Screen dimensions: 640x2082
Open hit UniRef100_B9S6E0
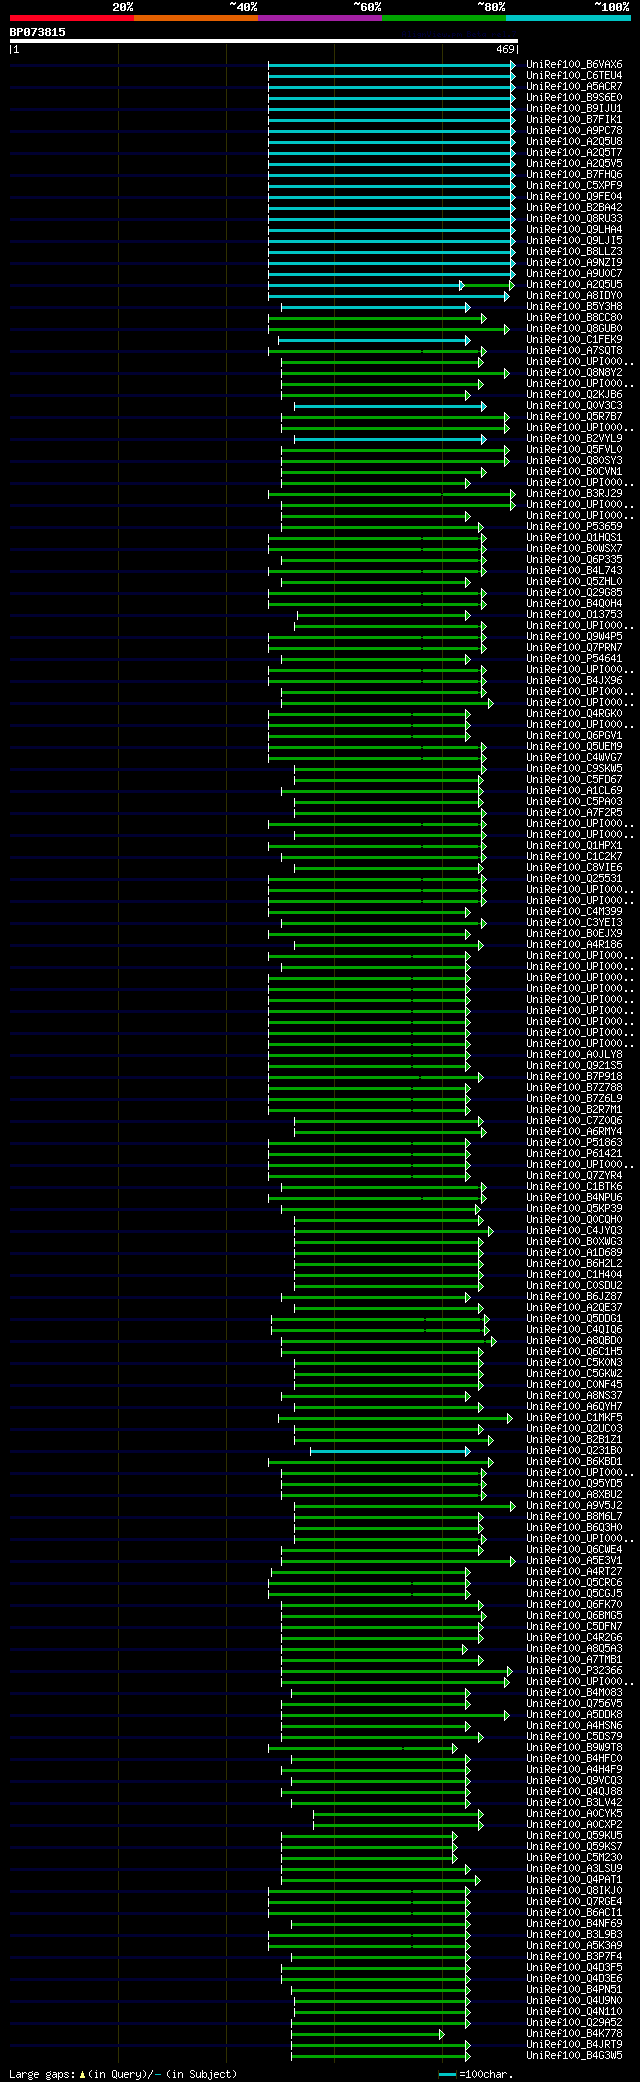pos(574,98)
